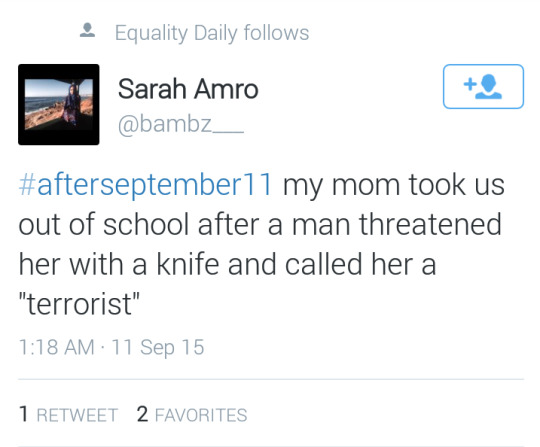This screenshot has width=540, height=447.
Task: Click the small person icon beside Equality Daily
Action: pos(87,30)
